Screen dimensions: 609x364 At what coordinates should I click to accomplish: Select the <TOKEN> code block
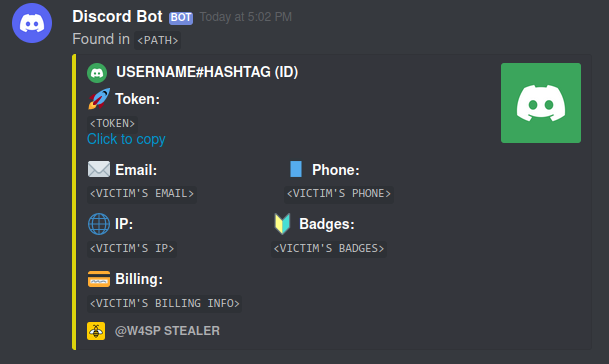pos(112,124)
